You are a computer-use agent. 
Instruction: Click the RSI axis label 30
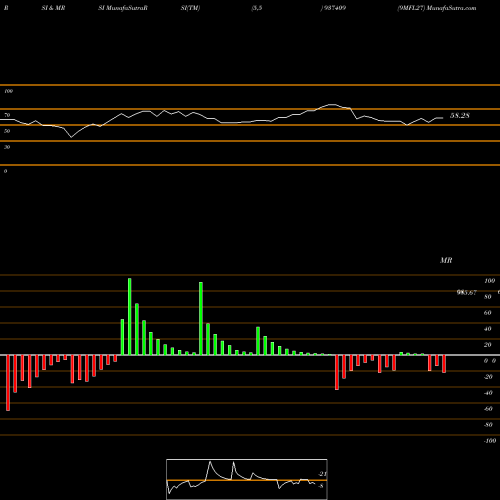pos(7,147)
